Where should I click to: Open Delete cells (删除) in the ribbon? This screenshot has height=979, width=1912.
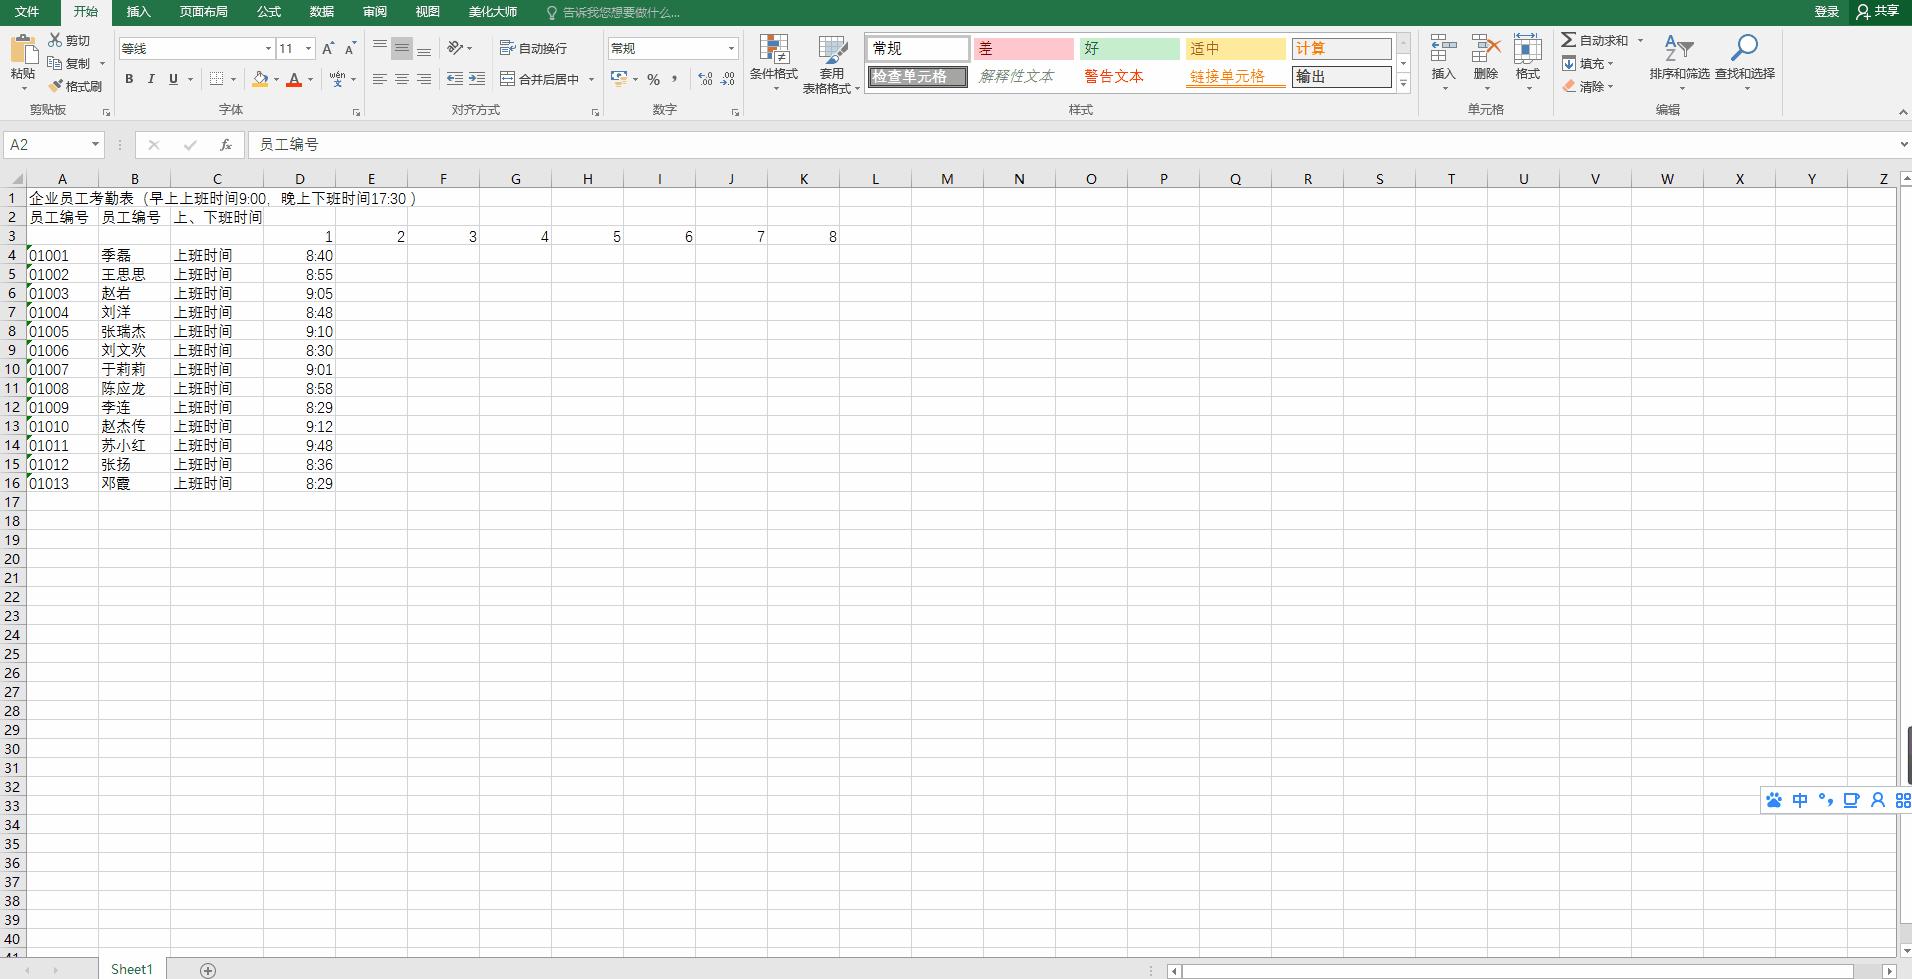click(1486, 63)
